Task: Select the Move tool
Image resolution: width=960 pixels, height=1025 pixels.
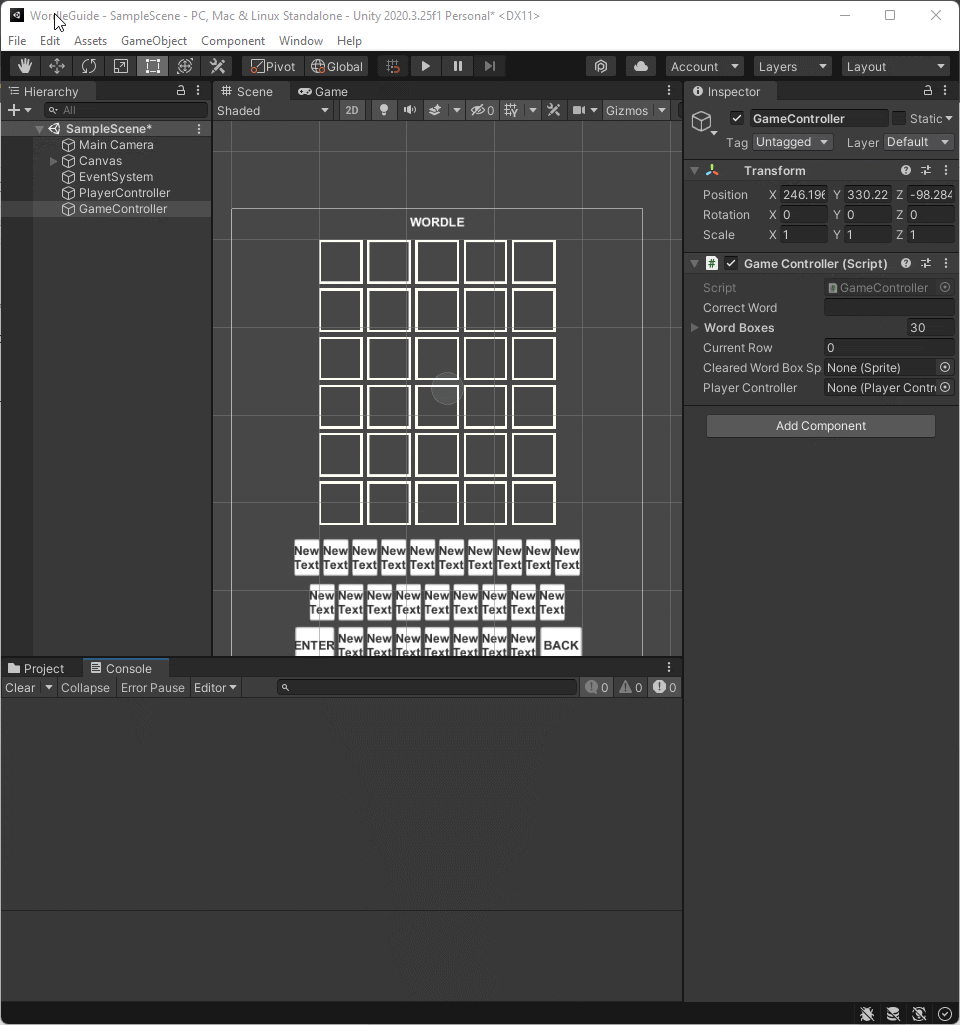Action: pos(56,66)
